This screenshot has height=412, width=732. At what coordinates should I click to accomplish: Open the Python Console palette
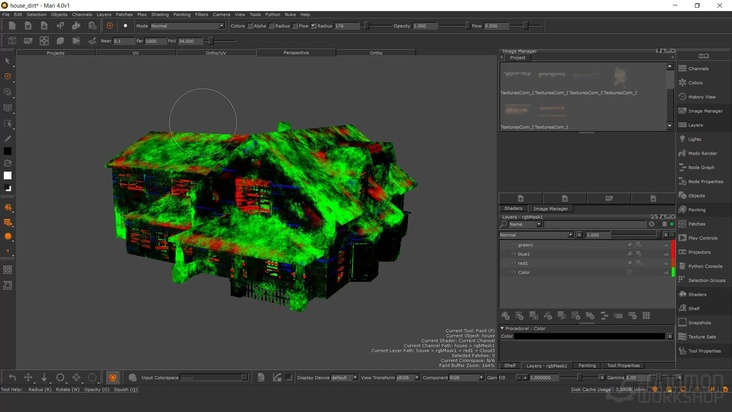point(704,266)
